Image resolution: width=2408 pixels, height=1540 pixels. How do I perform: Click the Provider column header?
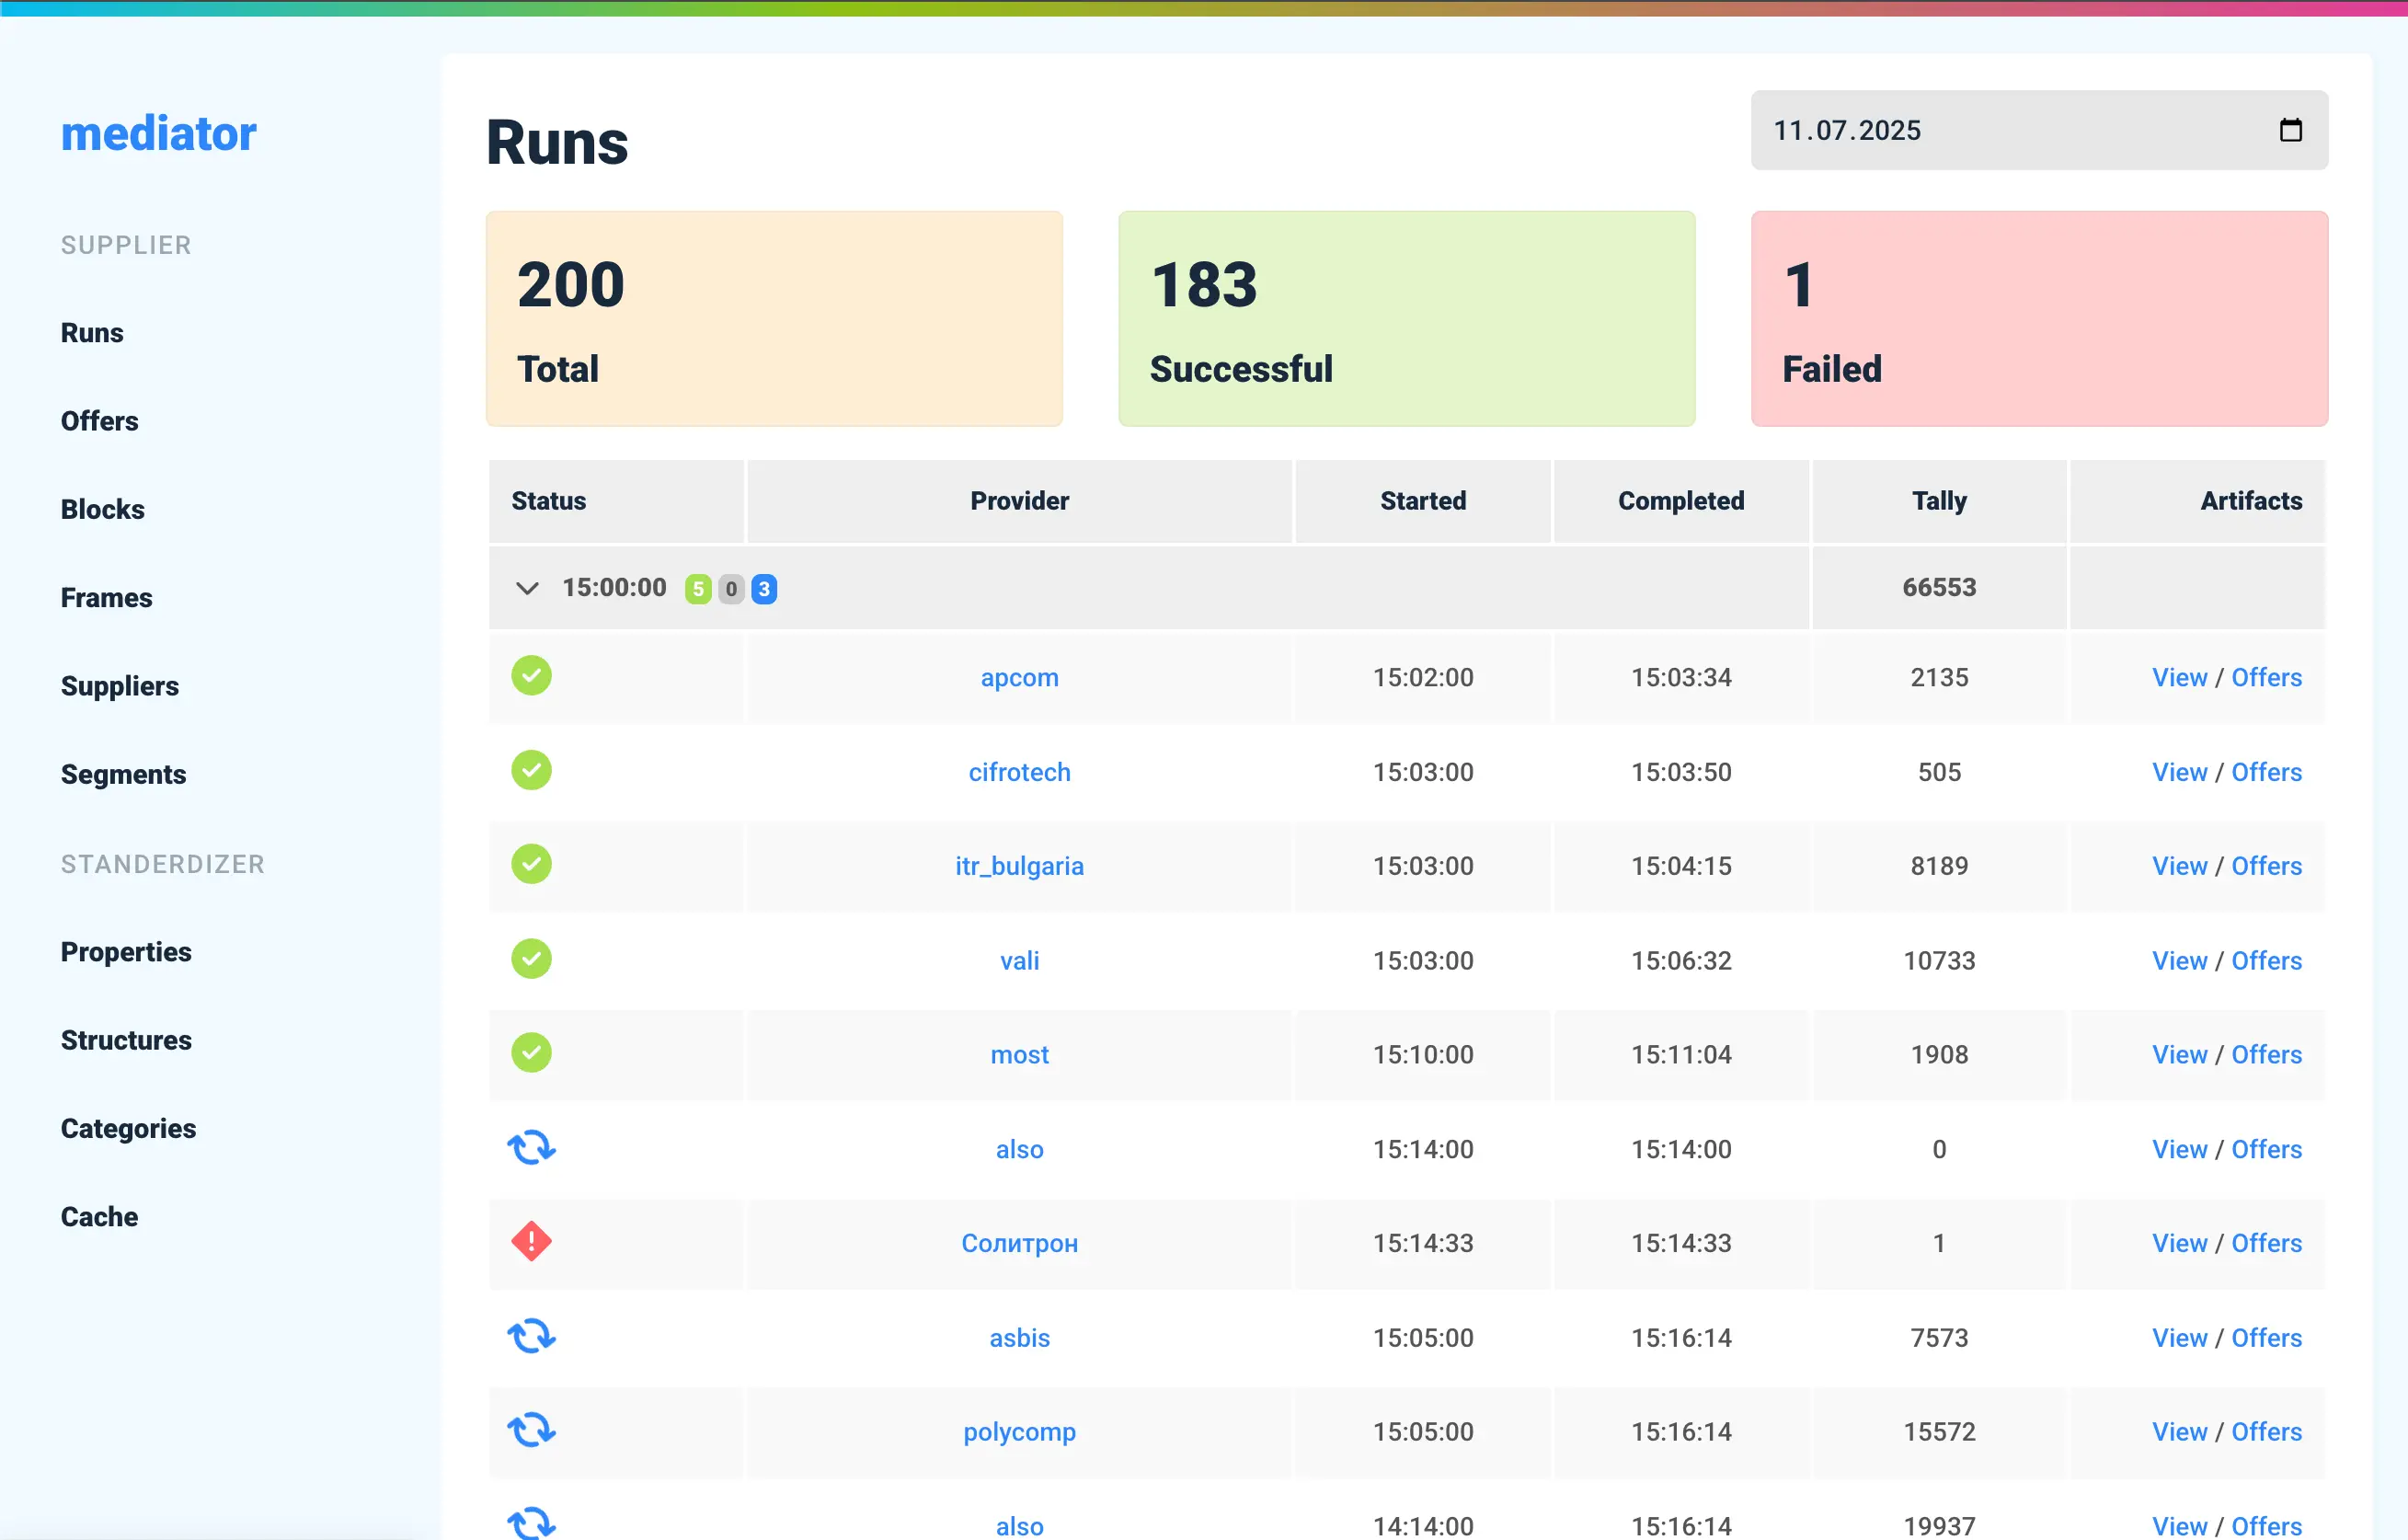[1019, 501]
